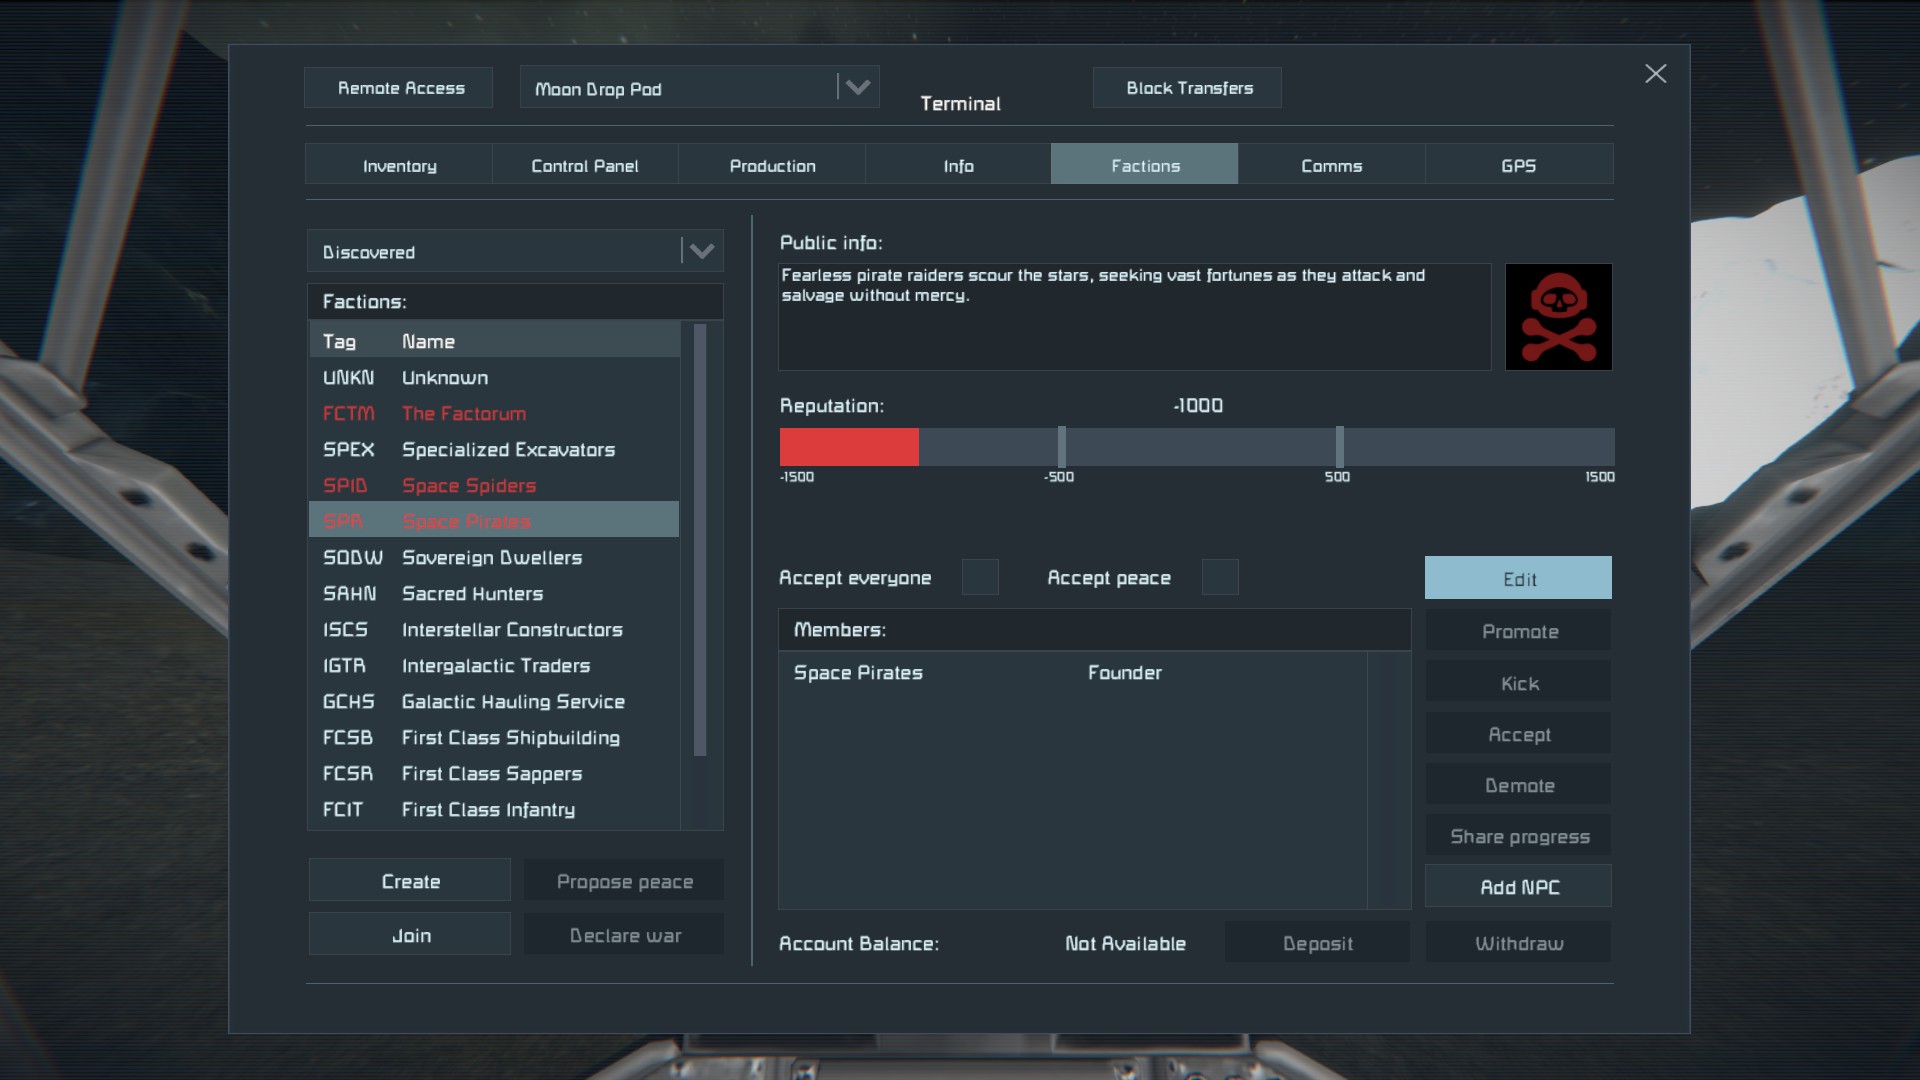The width and height of the screenshot is (1920, 1080).
Task: Go to the Production tab
Action: [772, 164]
